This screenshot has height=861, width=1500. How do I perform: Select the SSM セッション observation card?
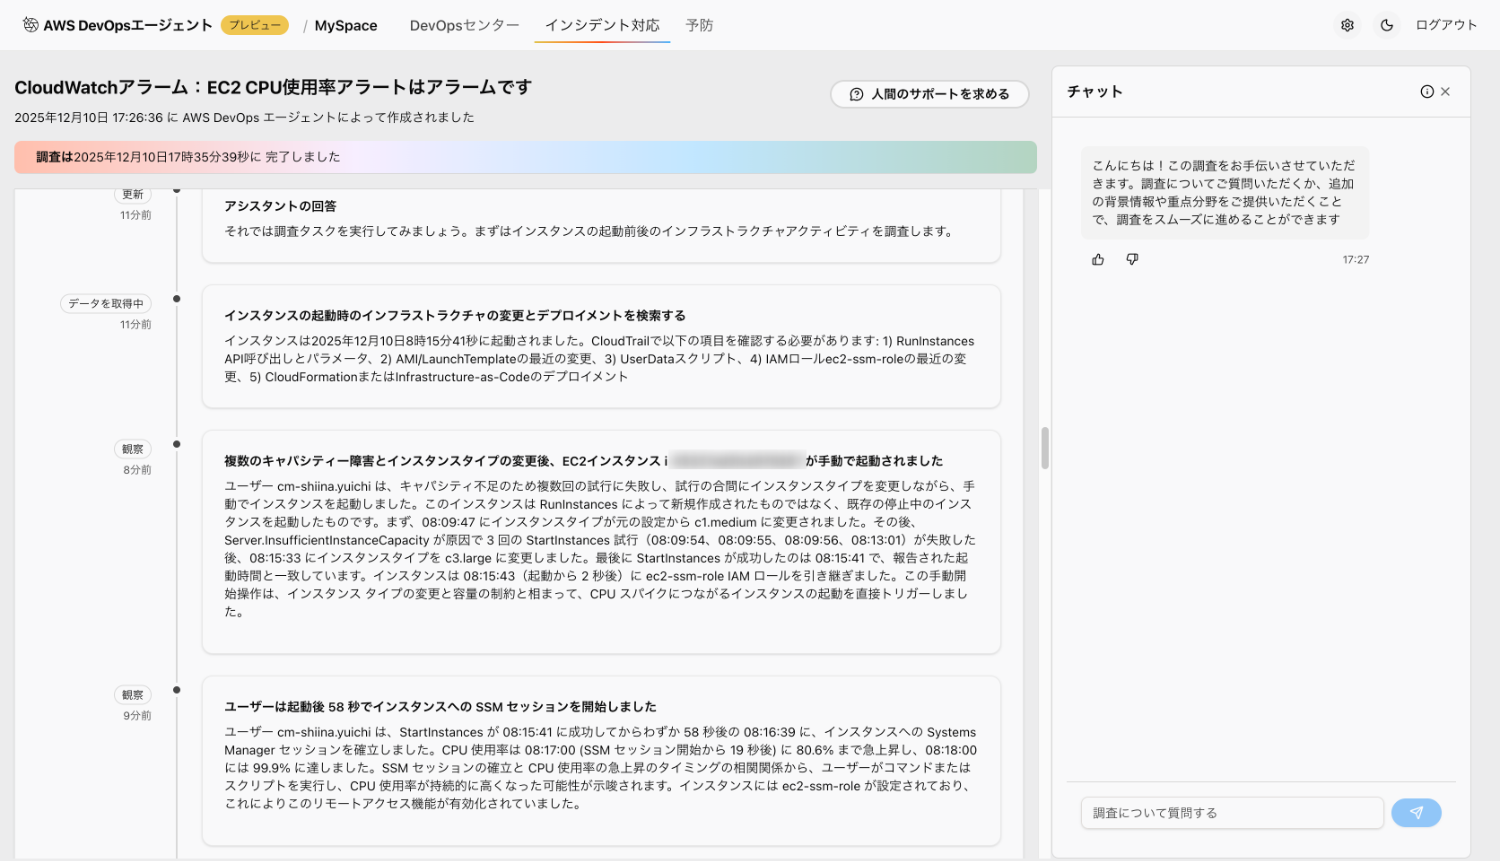tap(601, 760)
